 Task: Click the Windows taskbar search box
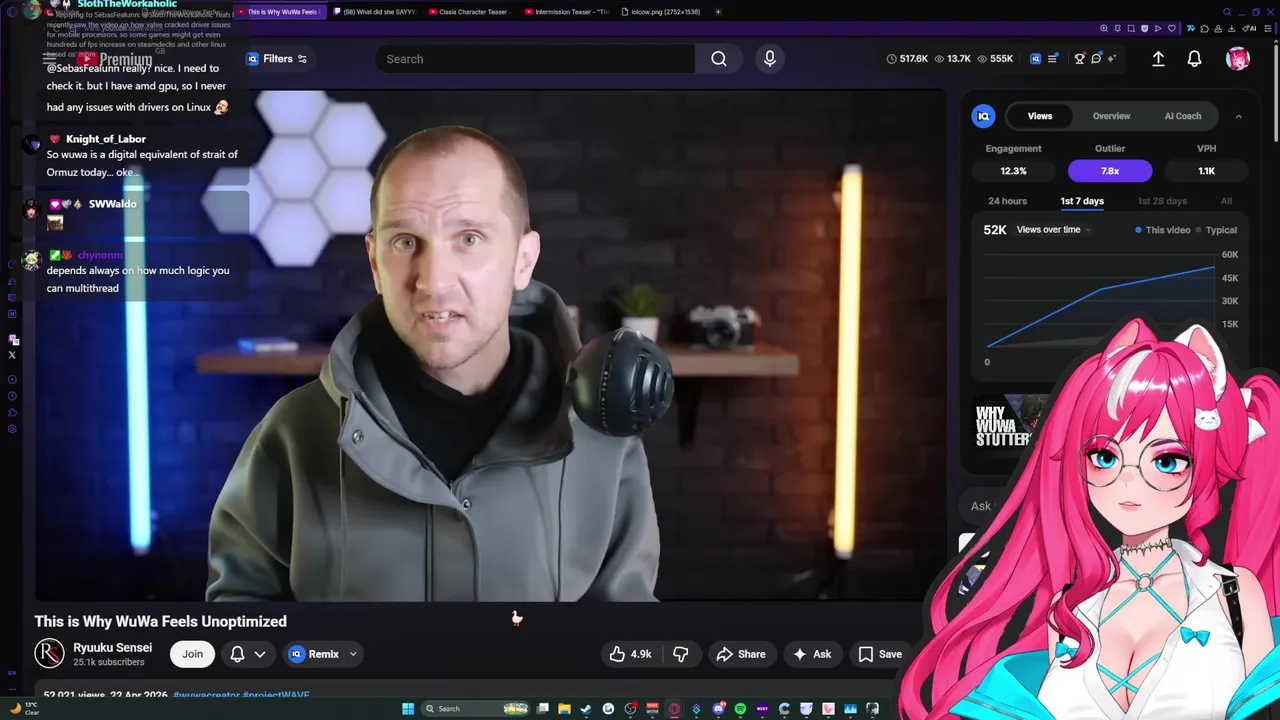click(x=473, y=709)
